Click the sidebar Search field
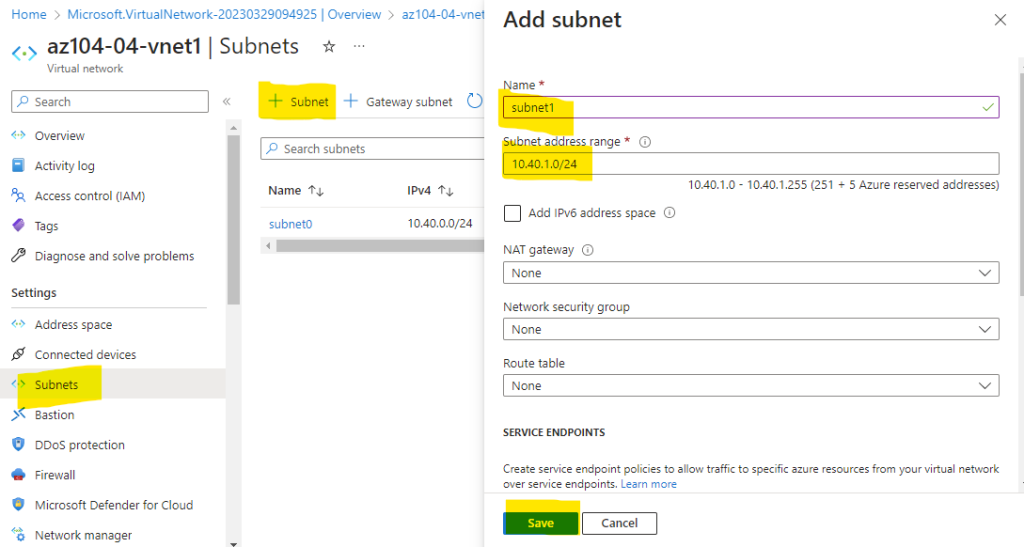The image size is (1024, 547). coord(110,101)
